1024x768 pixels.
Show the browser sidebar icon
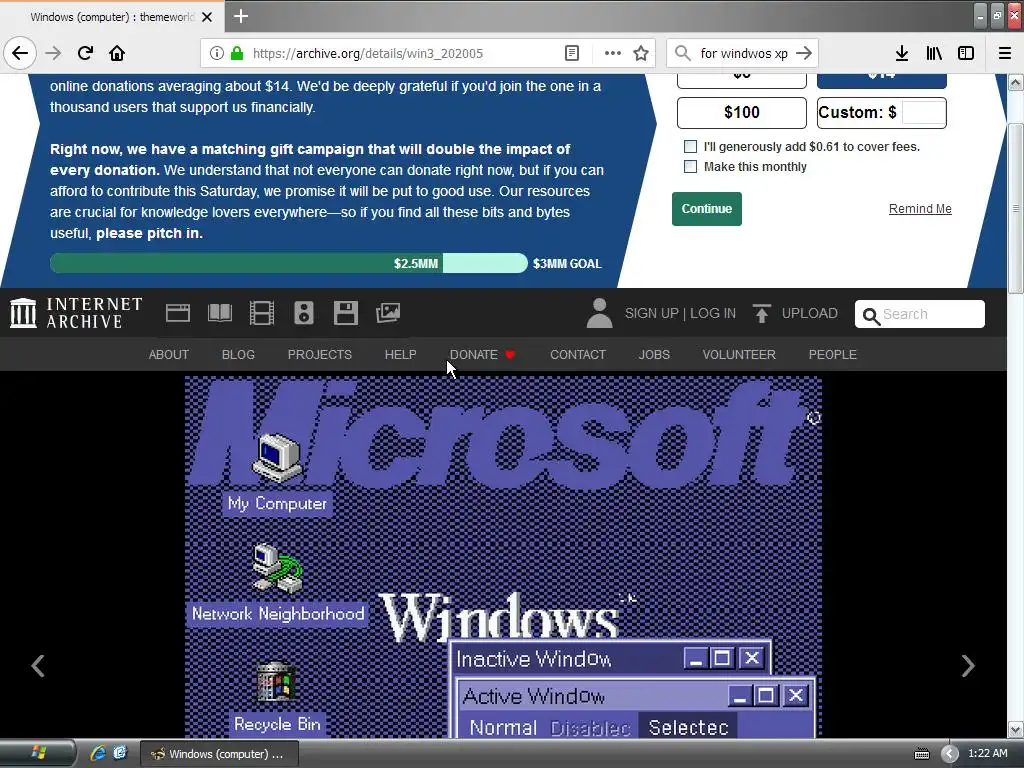(966, 53)
